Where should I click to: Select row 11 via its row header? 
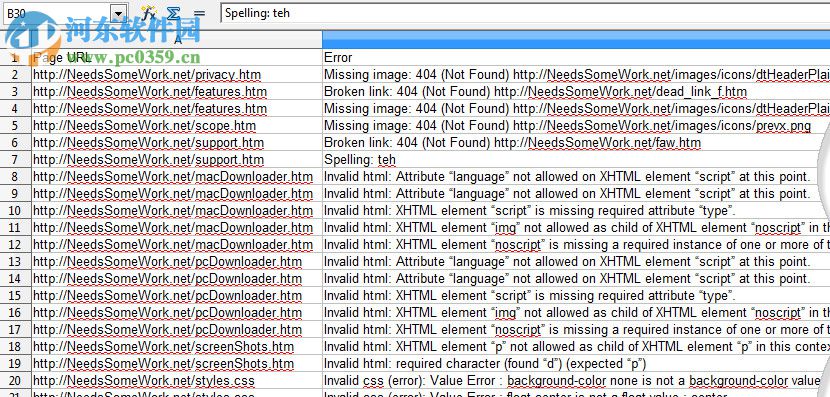point(15,228)
